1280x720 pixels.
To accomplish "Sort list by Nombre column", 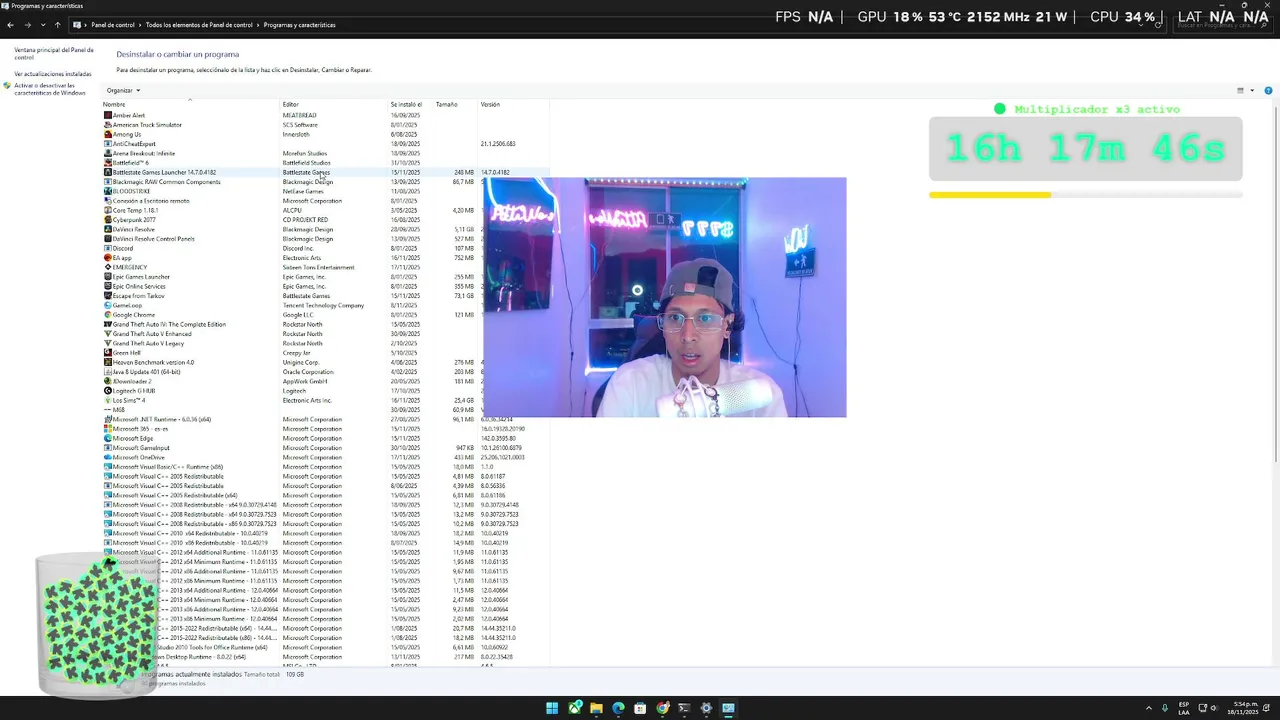I will coord(190,104).
